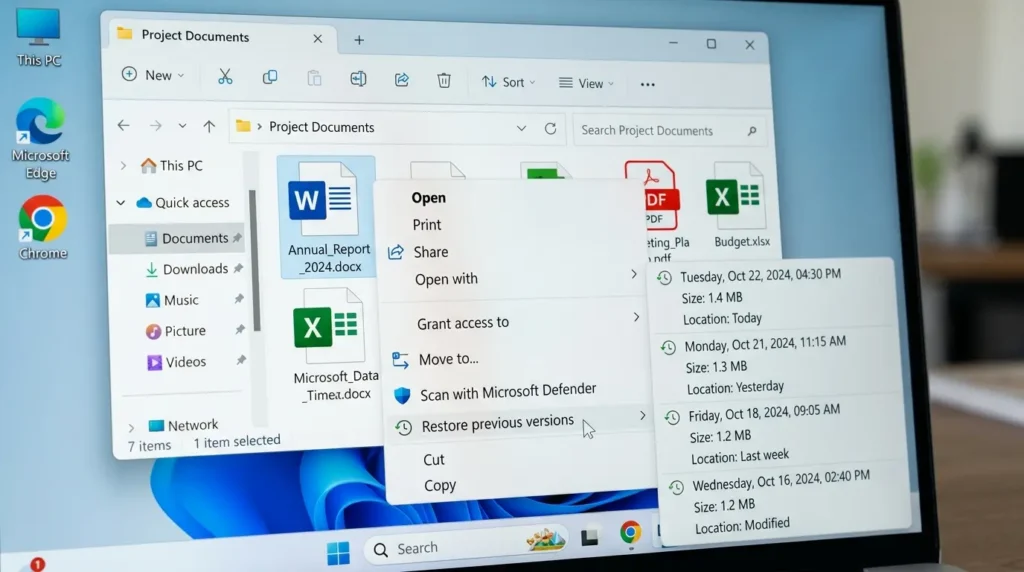The image size is (1024, 572).
Task: Select Scan with Microsoft Defender
Action: click(x=508, y=392)
